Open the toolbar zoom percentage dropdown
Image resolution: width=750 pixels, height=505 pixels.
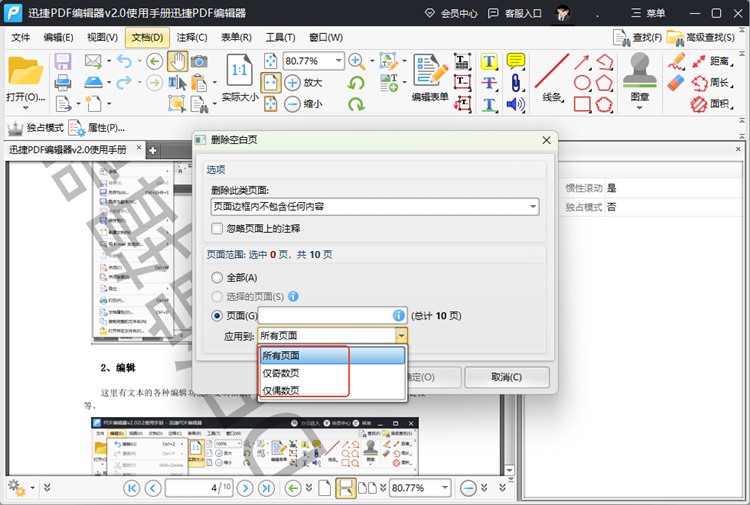point(339,61)
